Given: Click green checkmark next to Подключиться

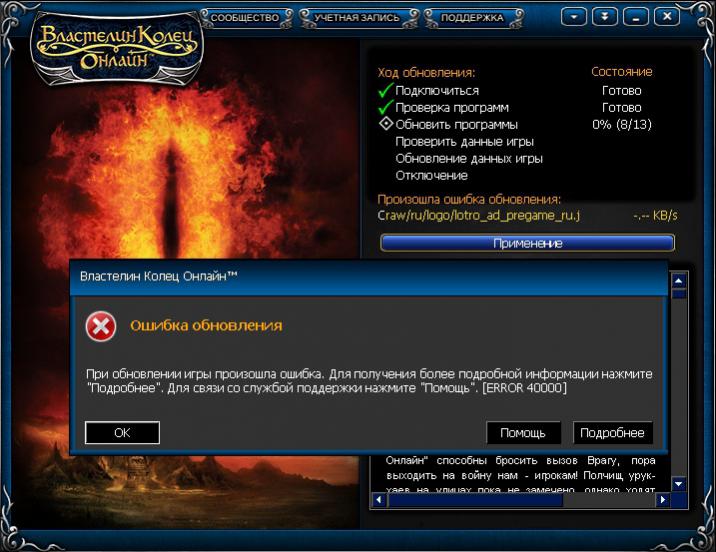Looking at the screenshot, I should [384, 91].
